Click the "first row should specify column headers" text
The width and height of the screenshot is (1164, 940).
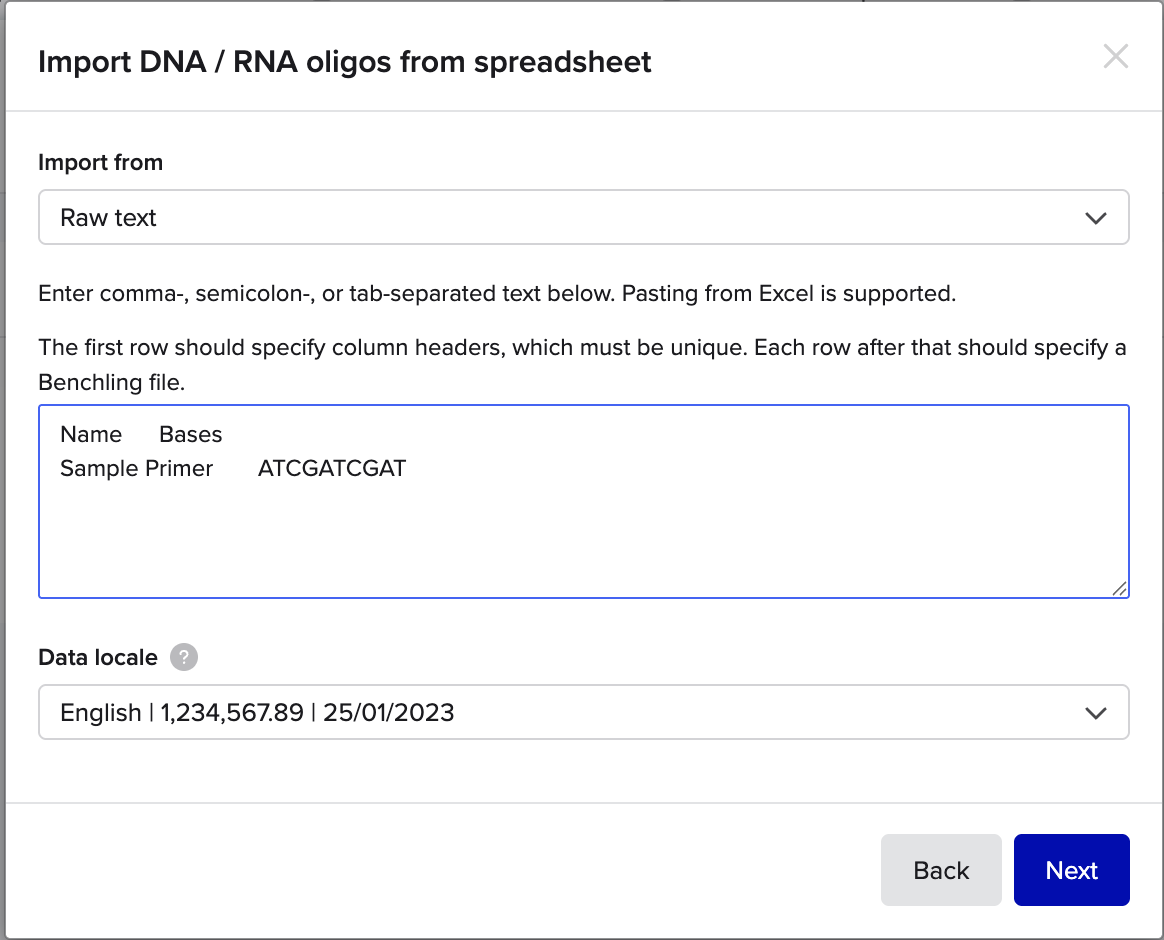582,348
